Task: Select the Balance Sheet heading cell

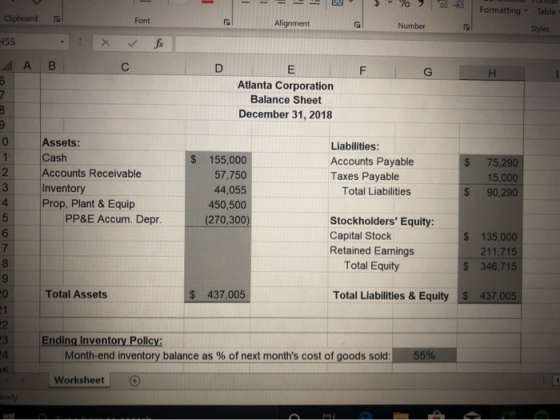Action: pos(286,100)
